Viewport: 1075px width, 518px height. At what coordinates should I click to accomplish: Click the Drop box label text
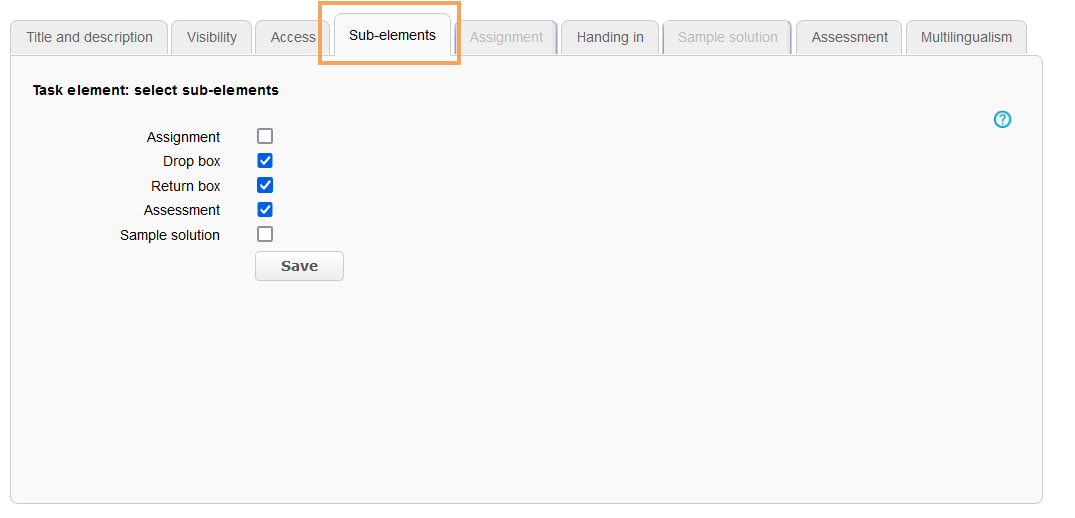pos(192,161)
